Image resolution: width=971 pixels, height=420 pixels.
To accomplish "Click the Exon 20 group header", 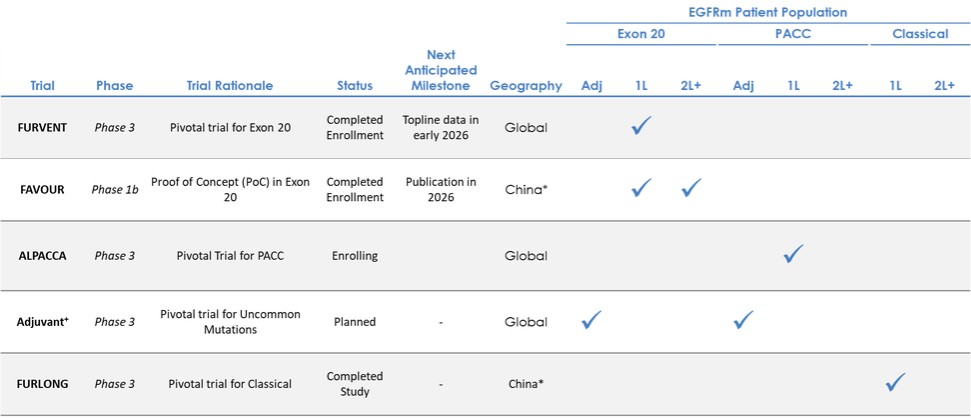I will (x=640, y=34).
